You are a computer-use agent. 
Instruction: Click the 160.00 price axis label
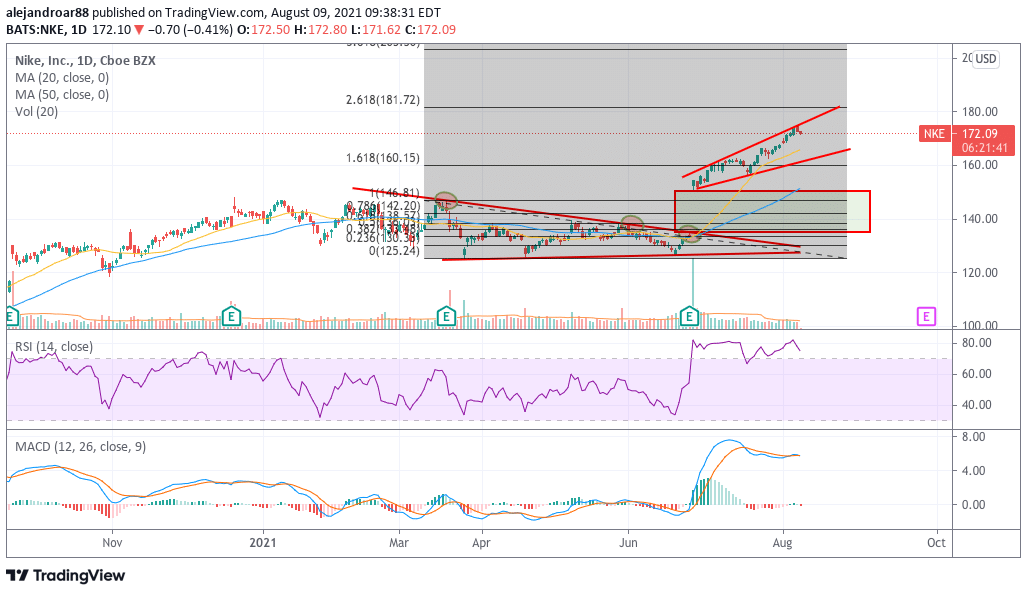(x=979, y=165)
